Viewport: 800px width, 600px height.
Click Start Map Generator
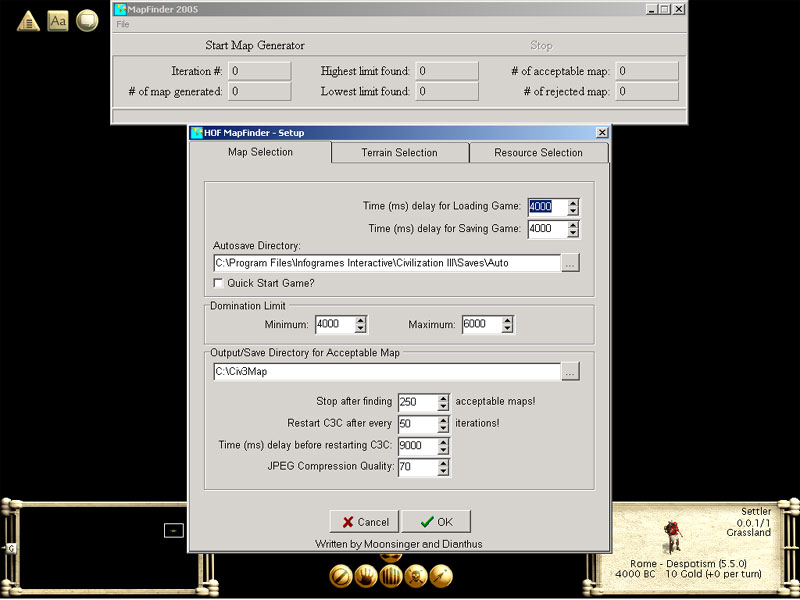tap(255, 45)
